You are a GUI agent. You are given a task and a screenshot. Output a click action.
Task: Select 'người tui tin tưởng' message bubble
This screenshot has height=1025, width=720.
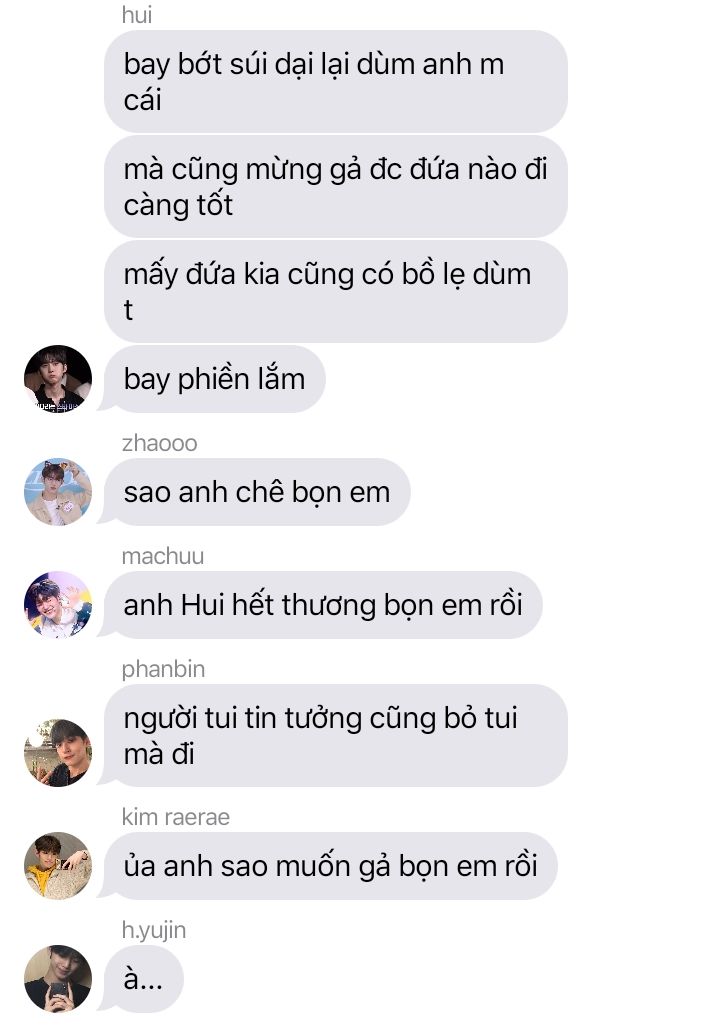click(335, 735)
